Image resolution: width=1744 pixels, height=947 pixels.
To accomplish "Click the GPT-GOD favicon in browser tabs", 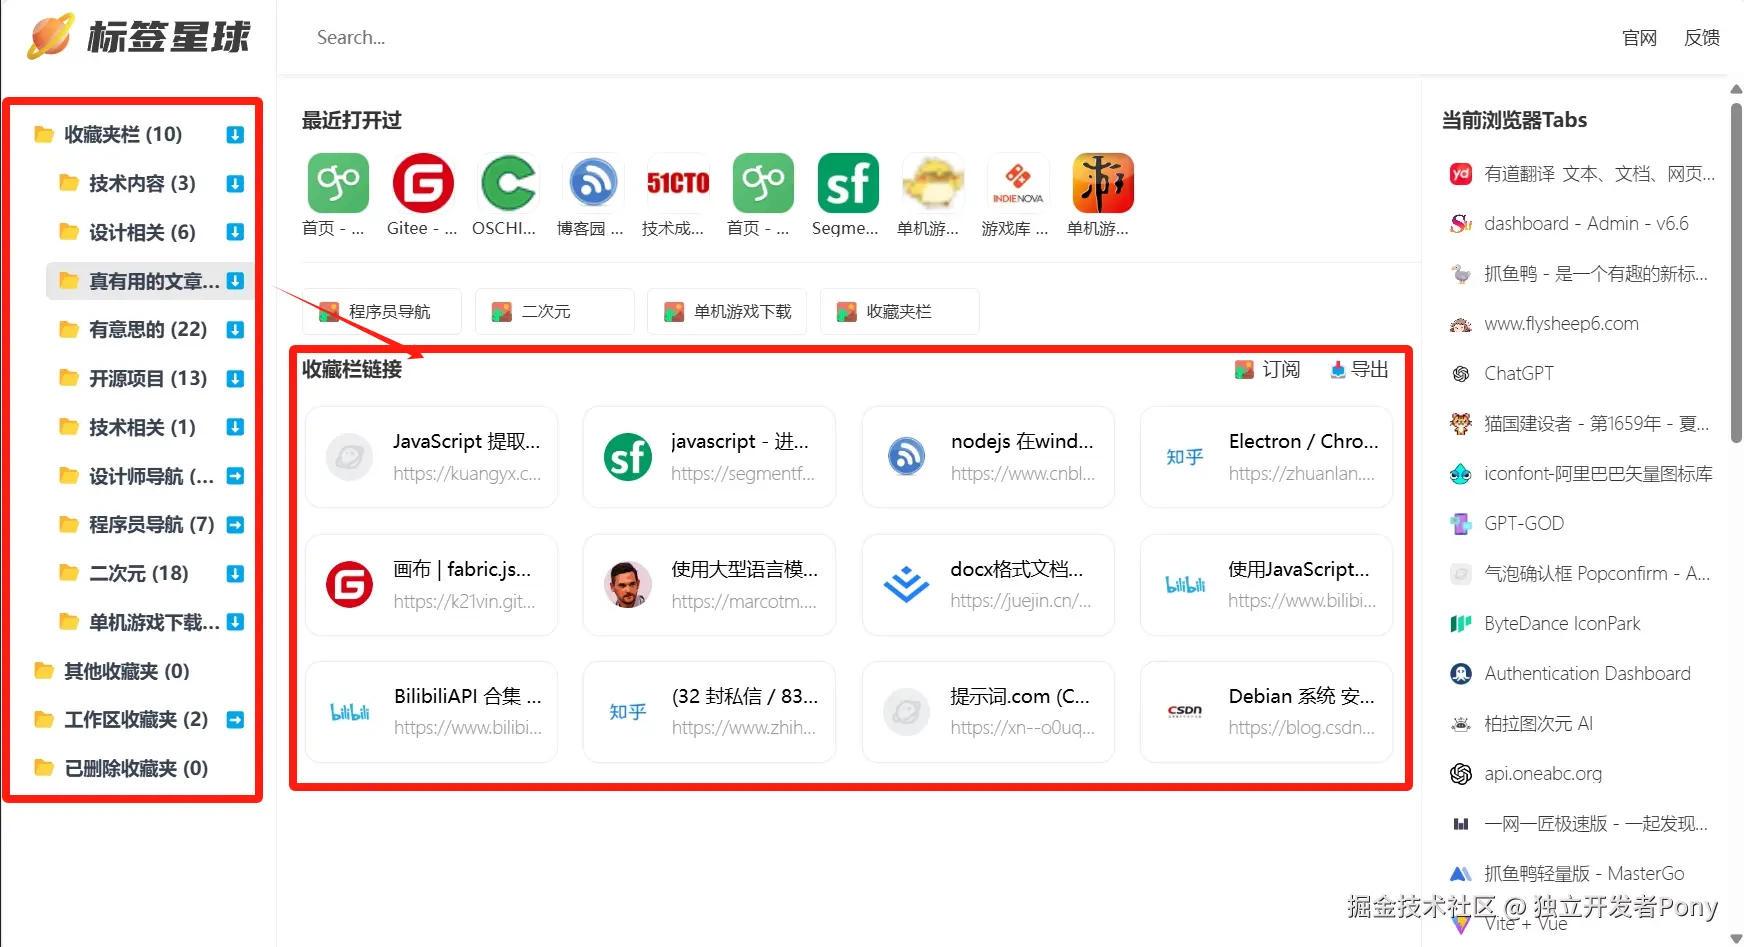I will click(1461, 524).
